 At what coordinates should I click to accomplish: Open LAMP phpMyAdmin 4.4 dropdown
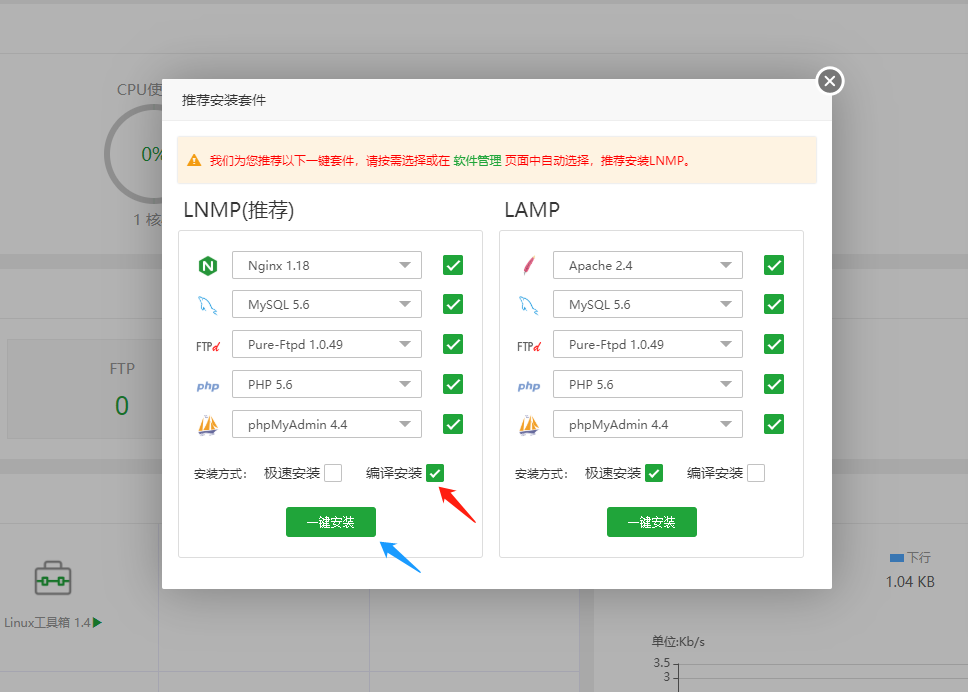tap(648, 424)
